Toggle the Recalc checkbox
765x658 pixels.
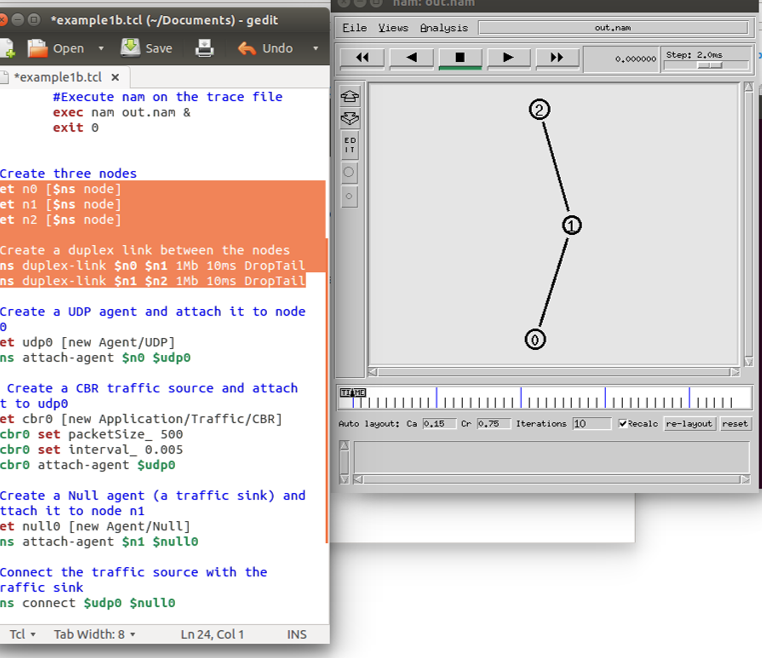(x=623, y=423)
